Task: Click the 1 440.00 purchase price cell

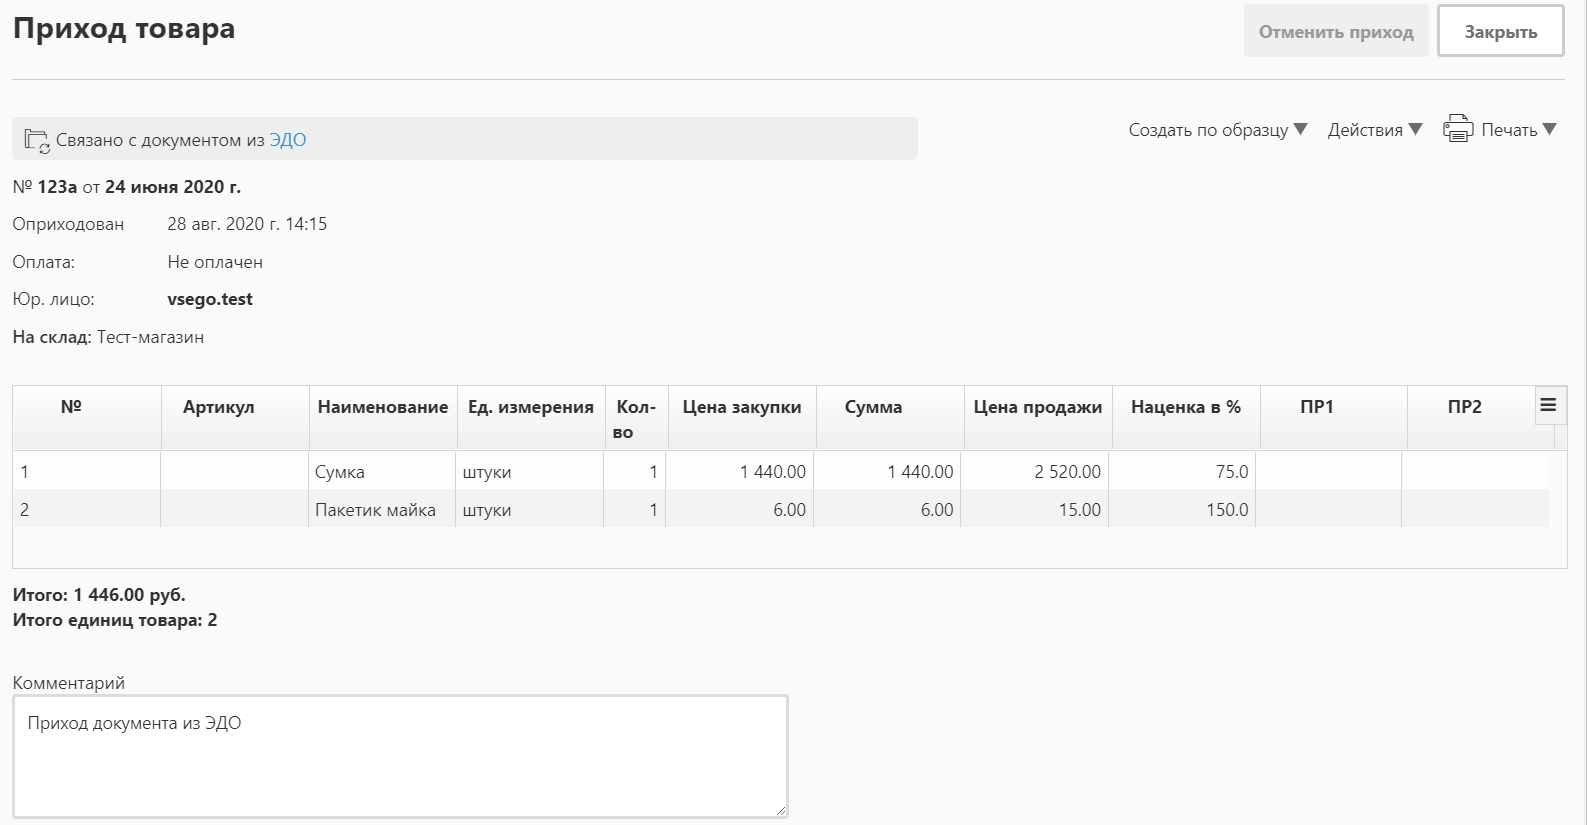Action: click(739, 471)
